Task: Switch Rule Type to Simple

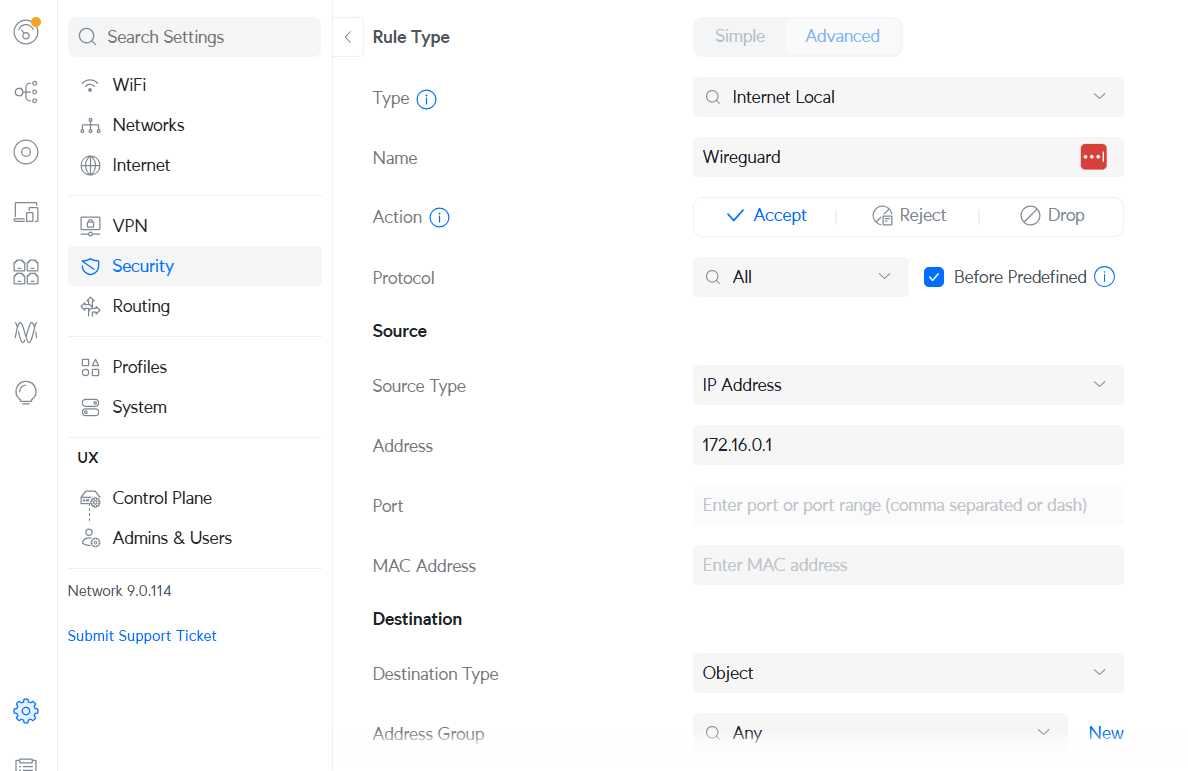Action: pos(739,36)
